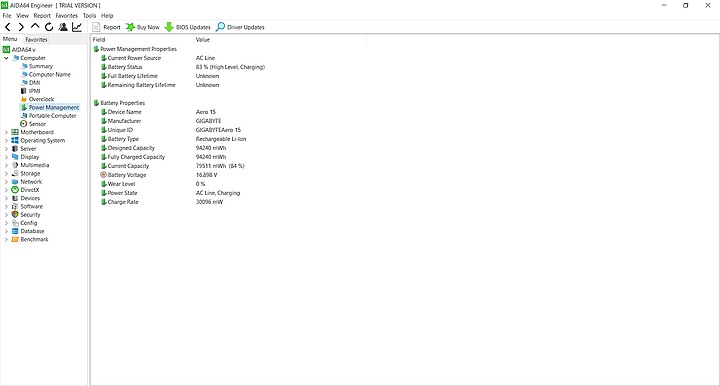Expand the DirectX tree node
Screen dimensions: 720x386
(x=6, y=190)
